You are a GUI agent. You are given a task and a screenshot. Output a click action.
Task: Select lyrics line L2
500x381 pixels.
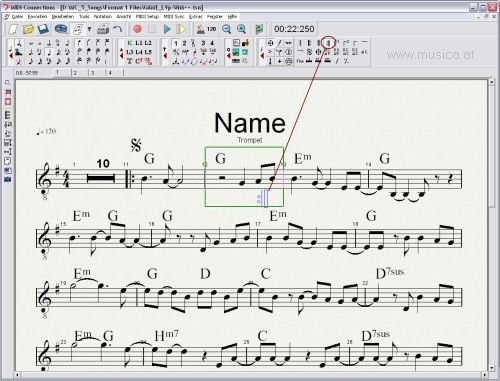[148, 43]
